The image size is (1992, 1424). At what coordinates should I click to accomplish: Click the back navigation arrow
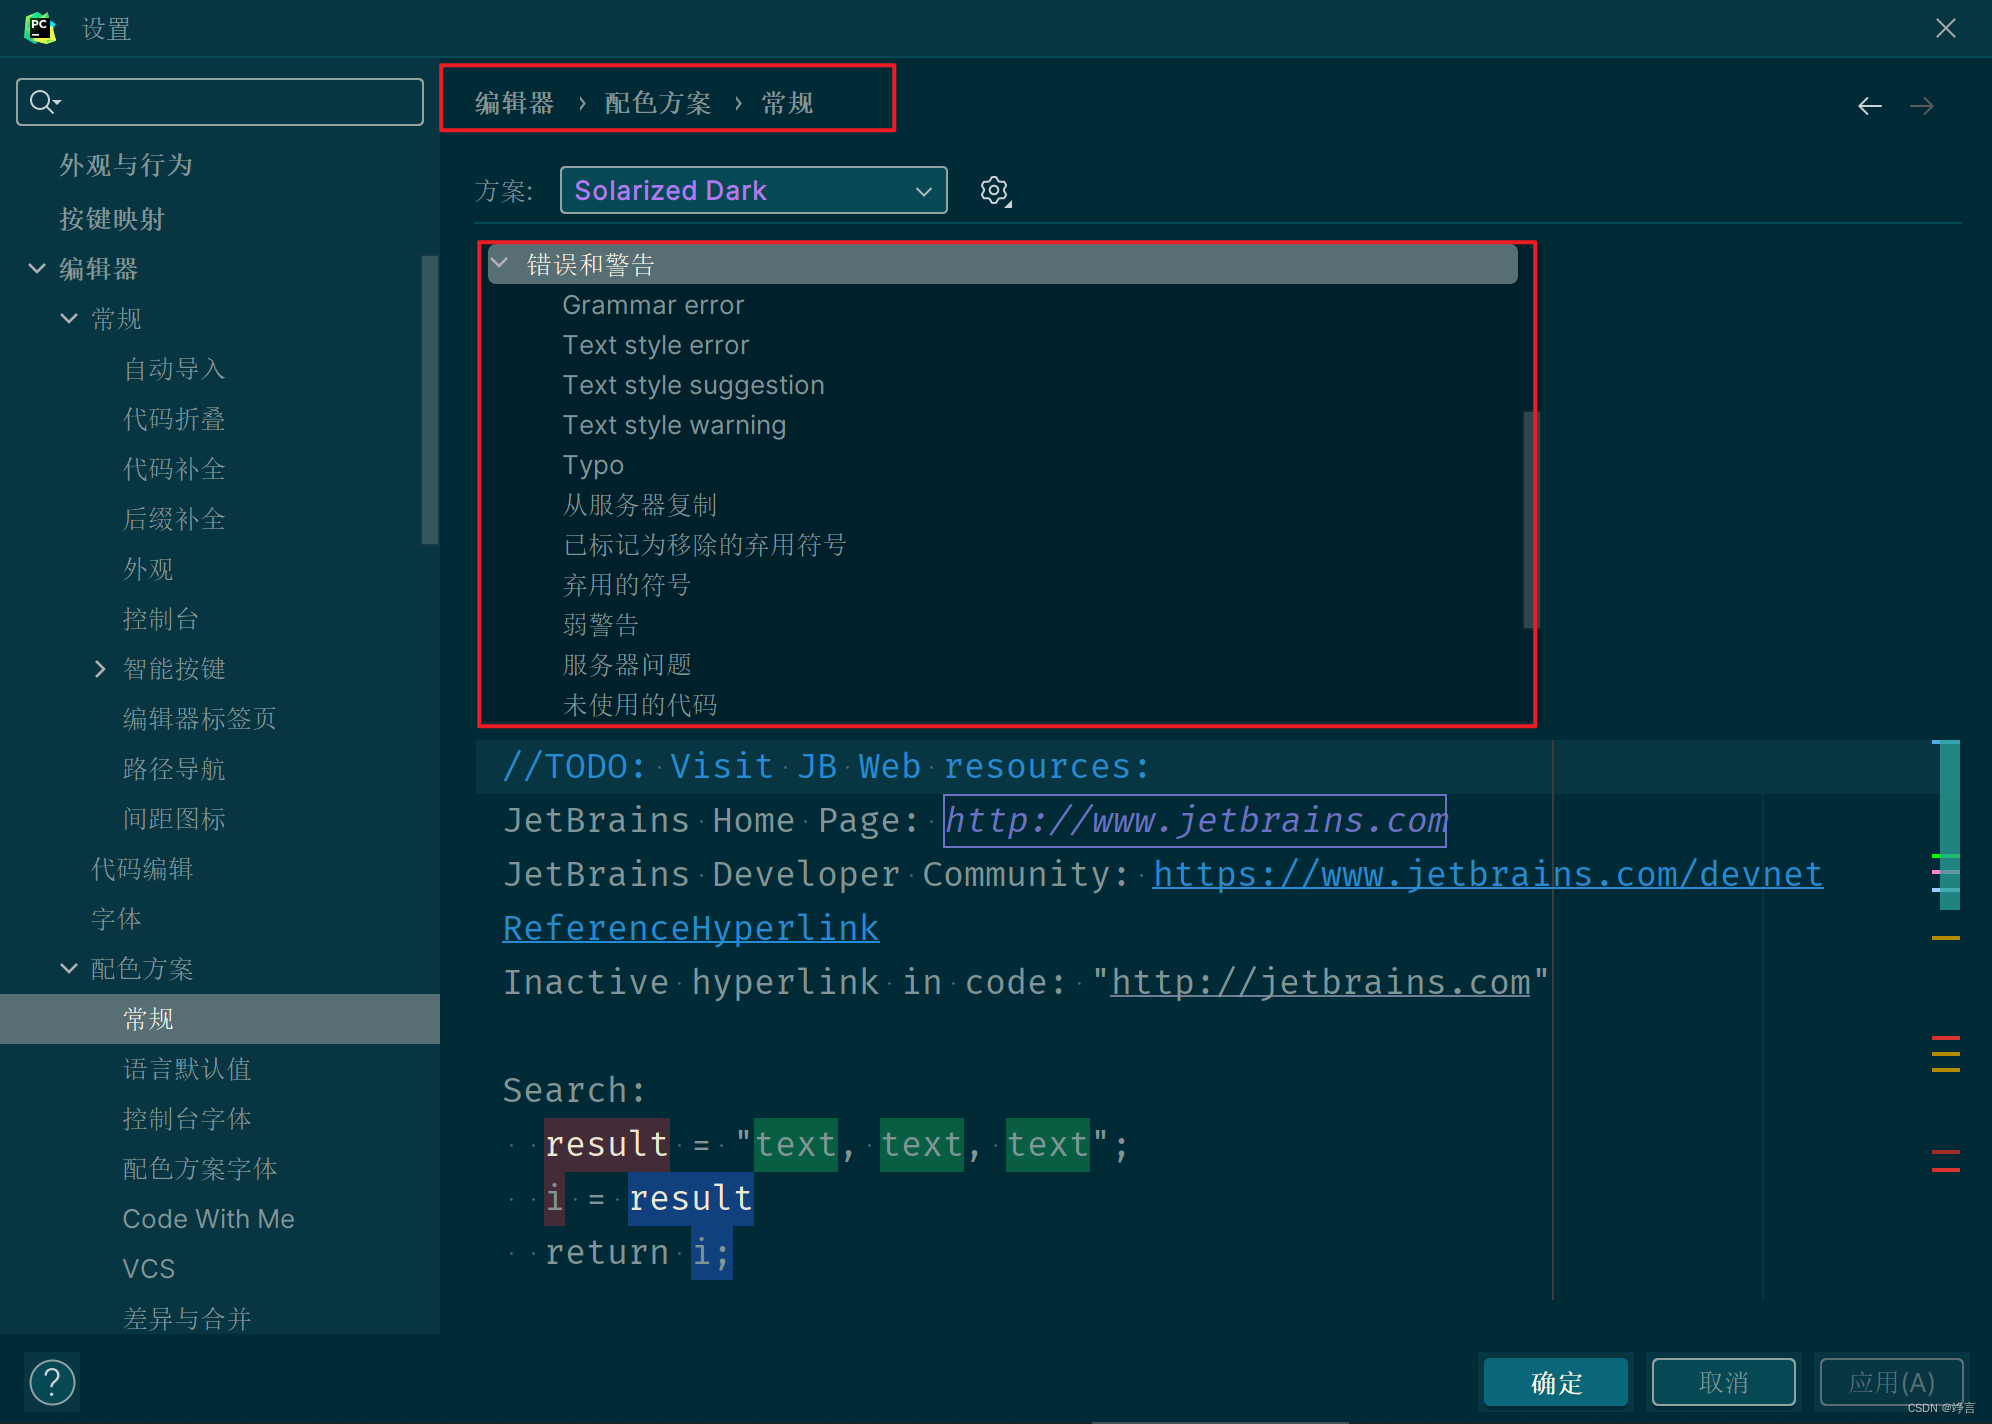(1869, 106)
